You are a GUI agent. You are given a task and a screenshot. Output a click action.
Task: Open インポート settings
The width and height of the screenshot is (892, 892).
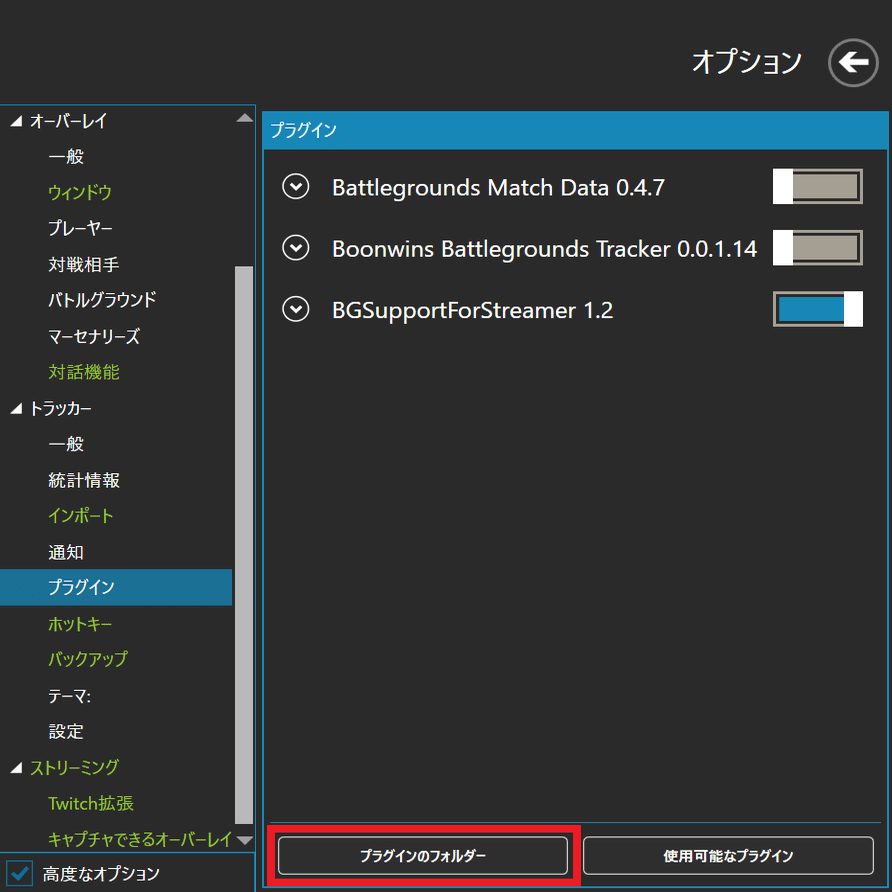tap(81, 515)
